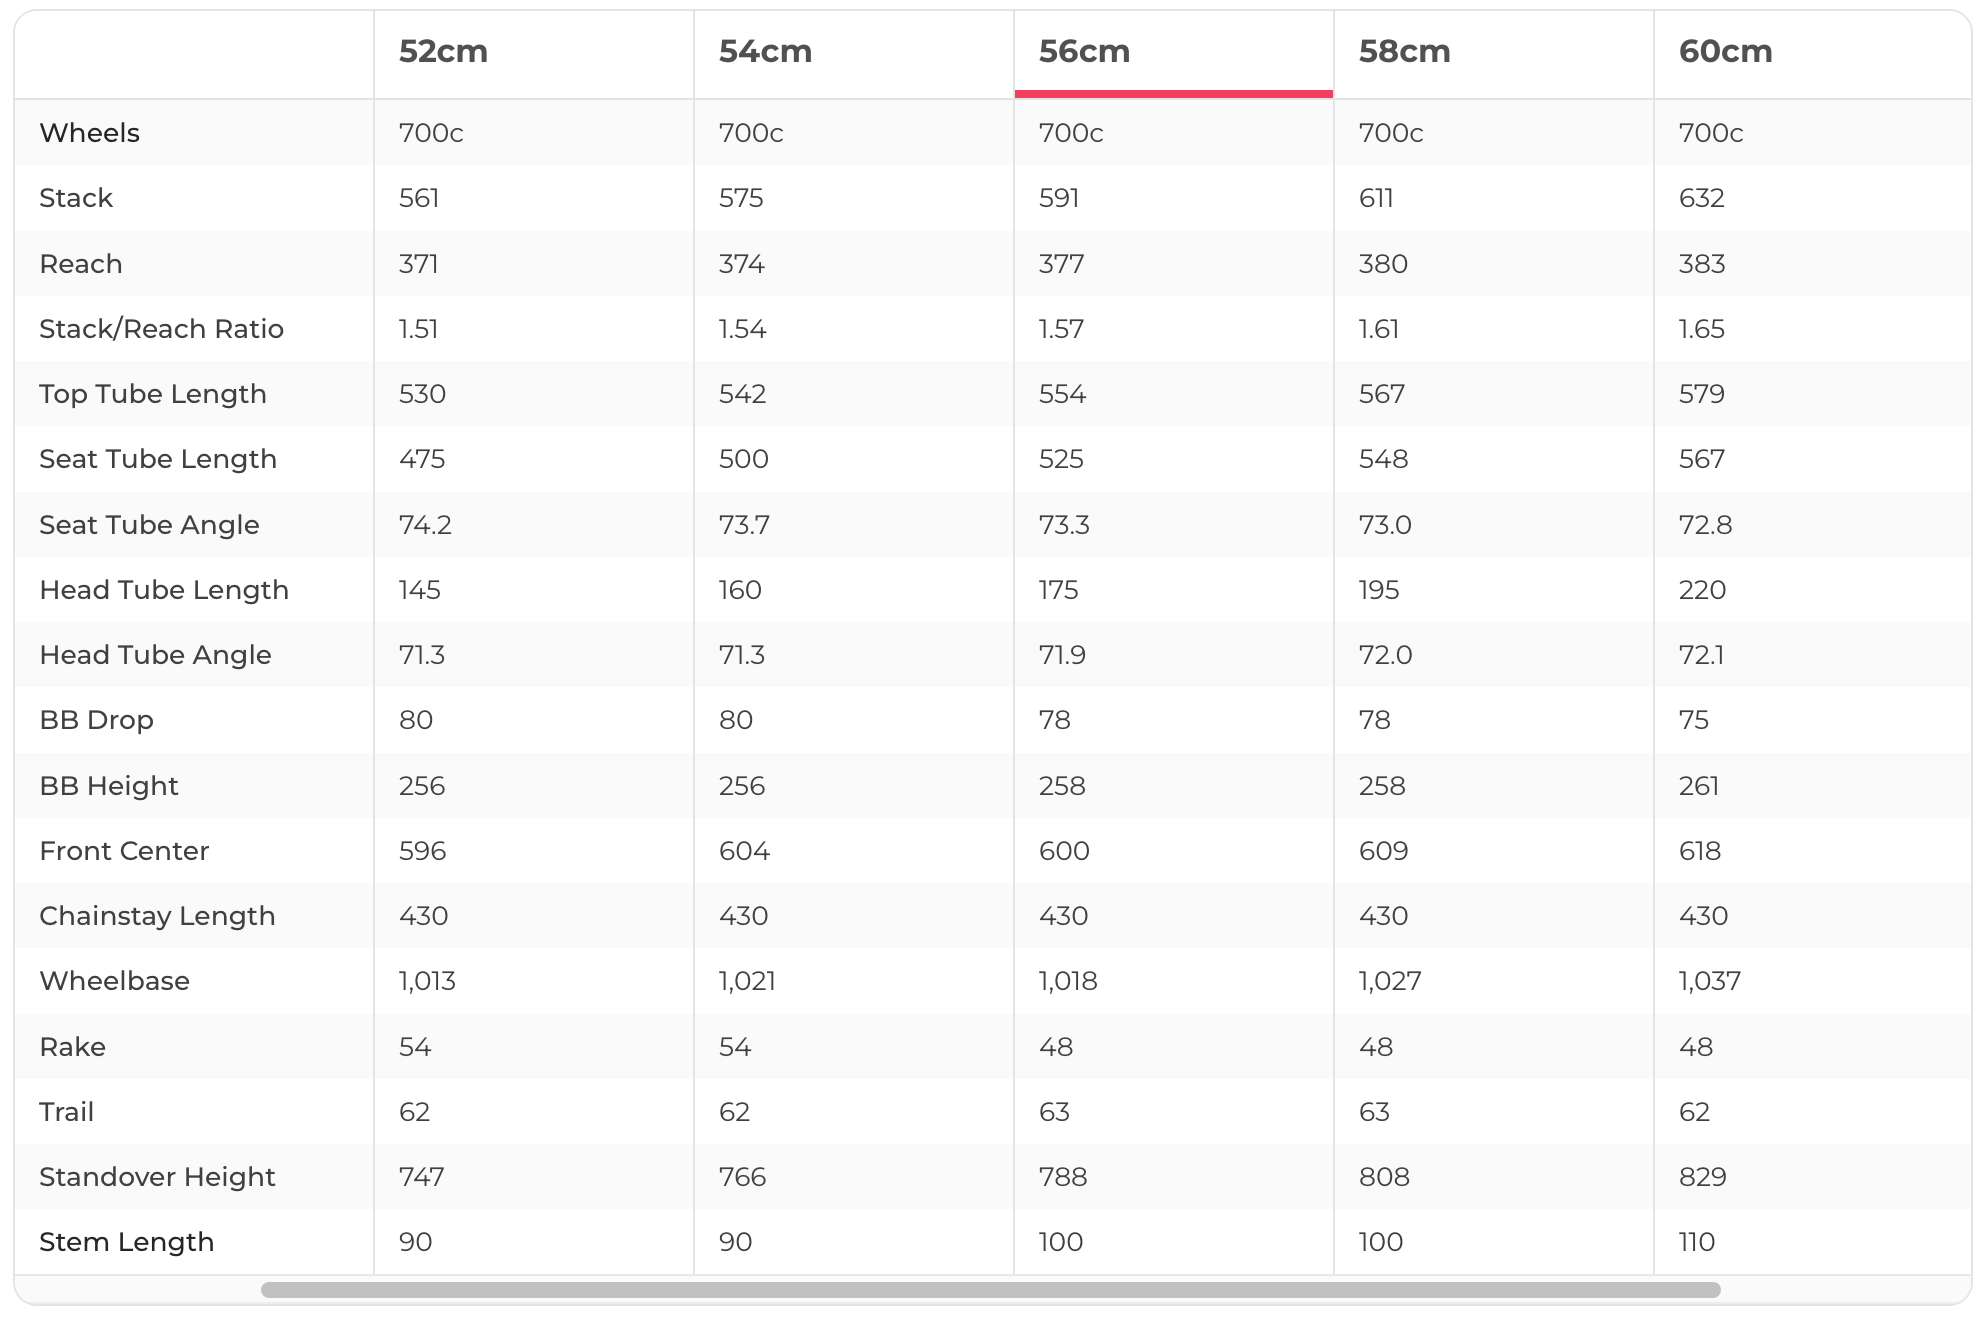Screen dimensions: 1986x1326
Task: Click the 54cm Top Tube Length value 542
Action: [x=742, y=394]
